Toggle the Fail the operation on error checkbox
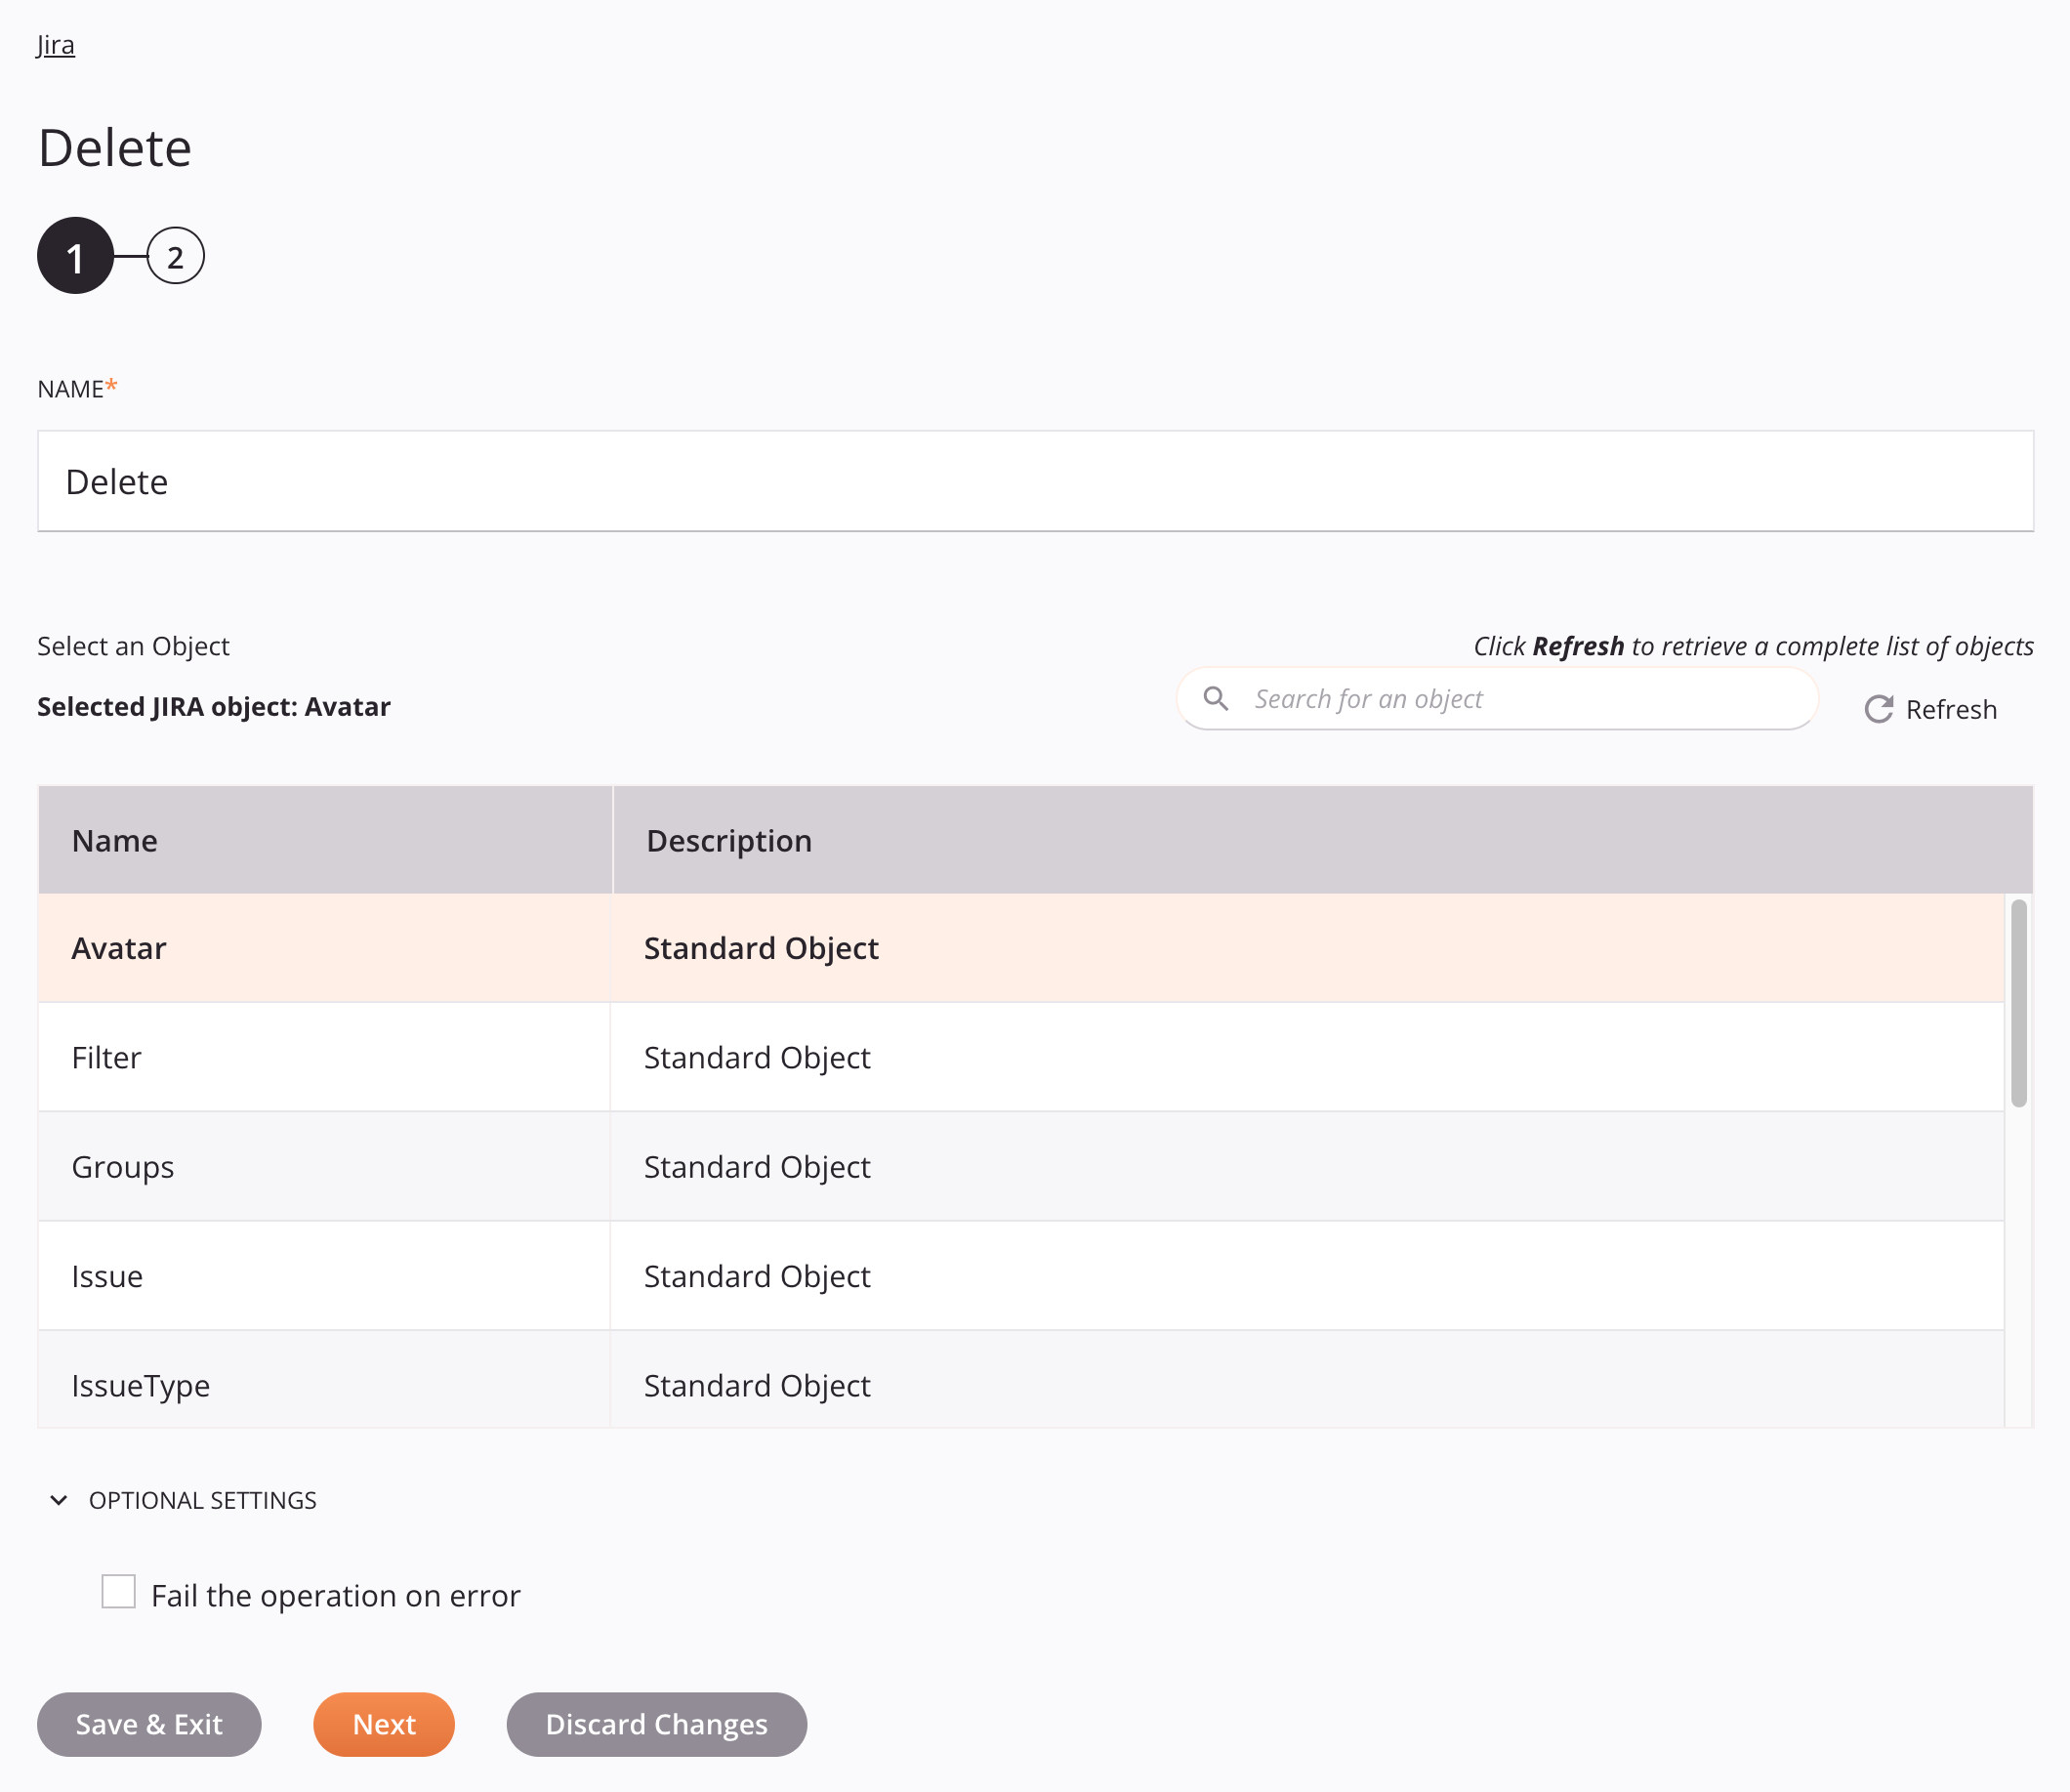The width and height of the screenshot is (2070, 1792). [120, 1593]
